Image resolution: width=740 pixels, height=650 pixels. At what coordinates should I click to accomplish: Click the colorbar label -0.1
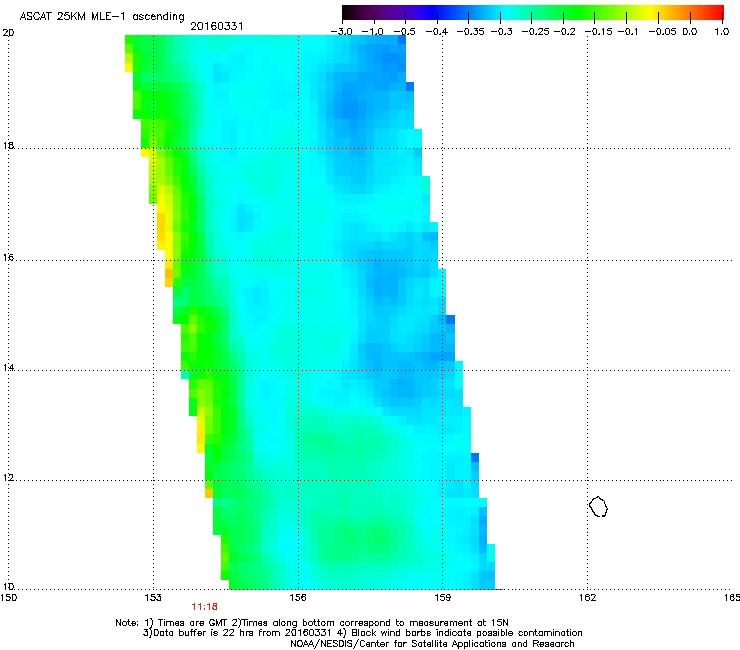(x=628, y=32)
